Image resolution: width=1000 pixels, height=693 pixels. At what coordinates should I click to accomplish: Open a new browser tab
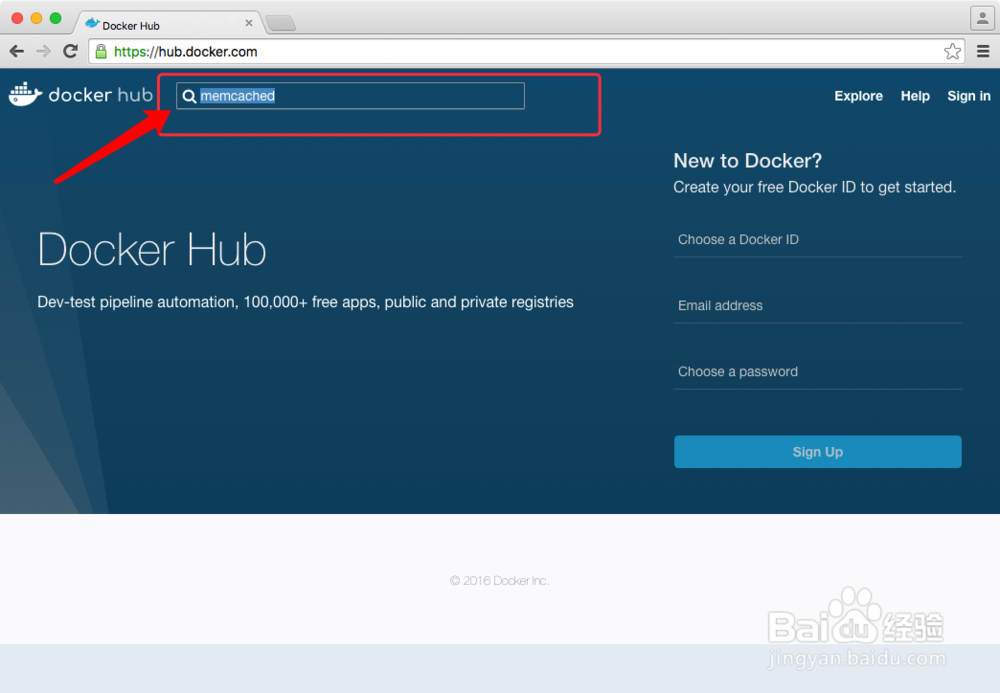[281, 24]
